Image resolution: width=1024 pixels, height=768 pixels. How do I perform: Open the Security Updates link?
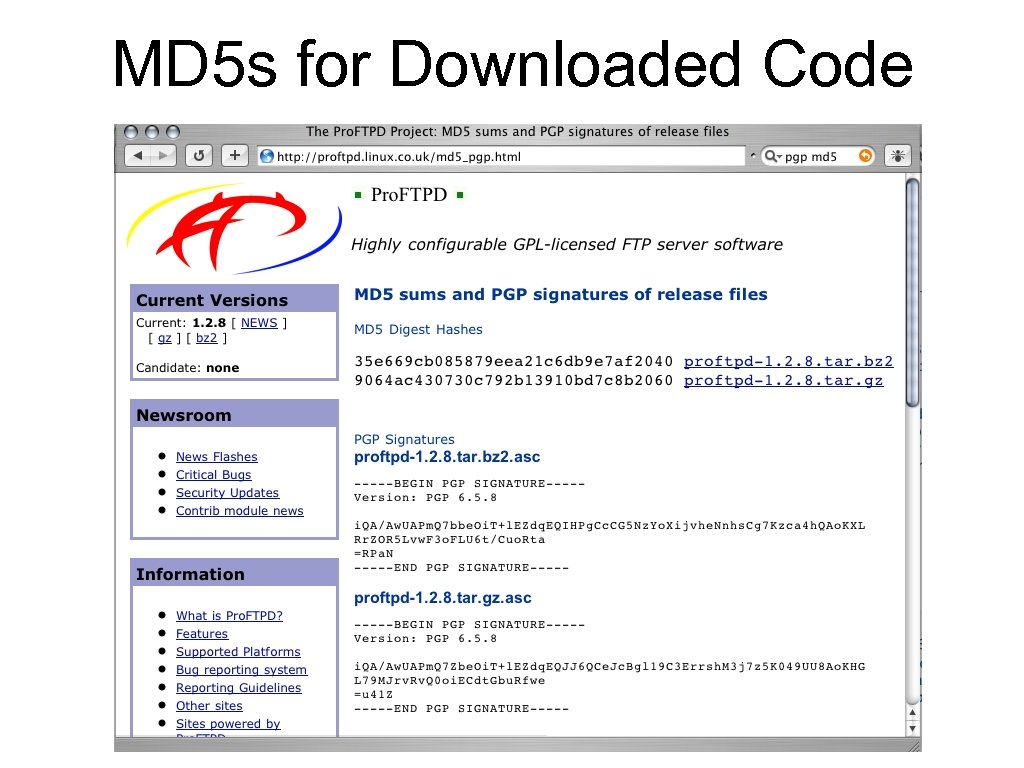(x=227, y=492)
